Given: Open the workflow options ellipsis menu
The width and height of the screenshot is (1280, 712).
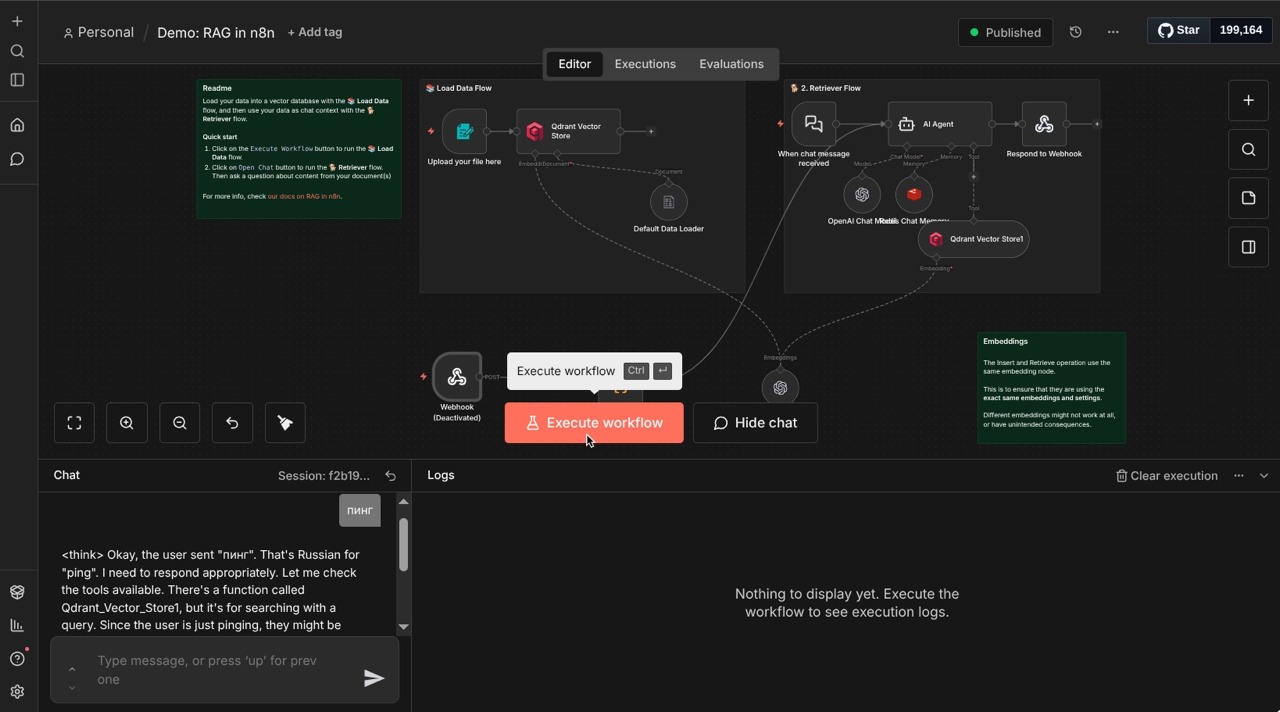Looking at the screenshot, I should (1113, 32).
